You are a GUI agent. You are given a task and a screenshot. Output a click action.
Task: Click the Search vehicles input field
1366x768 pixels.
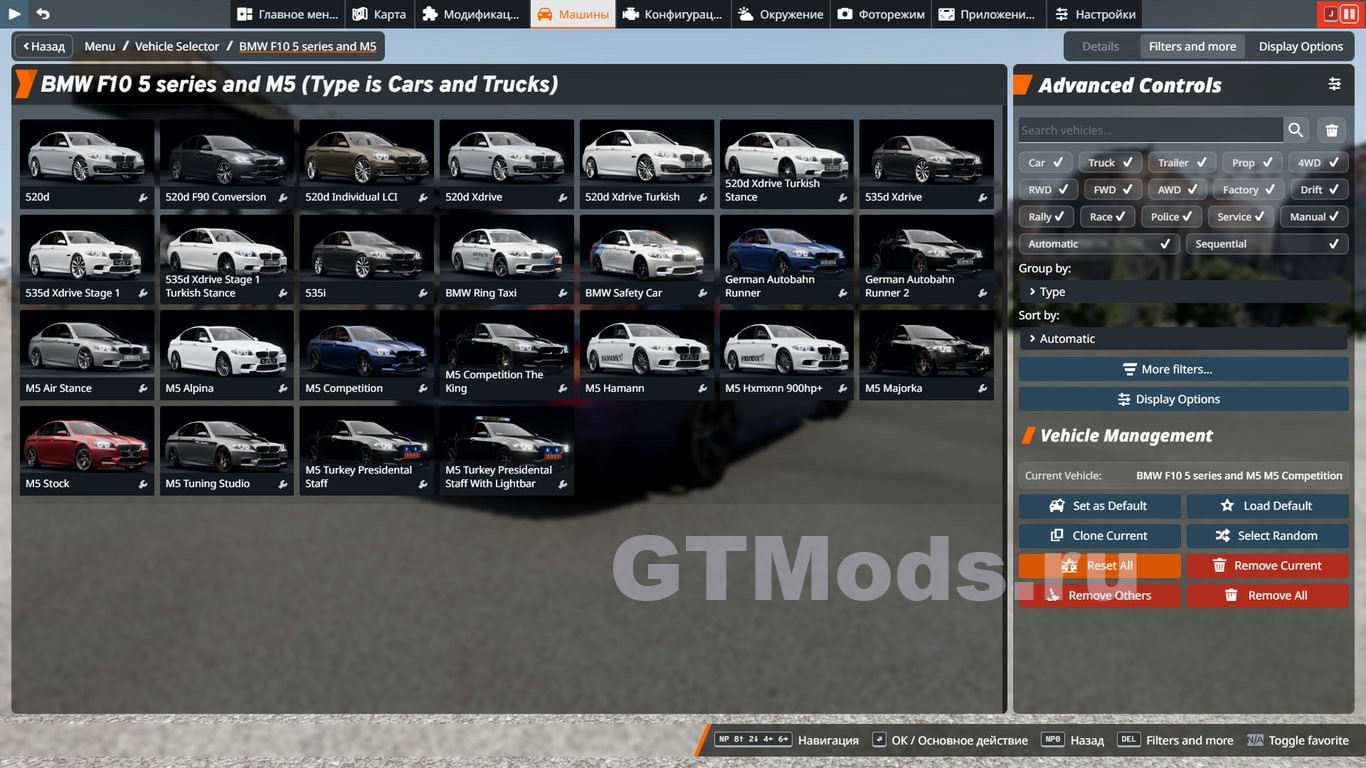pyautogui.click(x=1150, y=130)
